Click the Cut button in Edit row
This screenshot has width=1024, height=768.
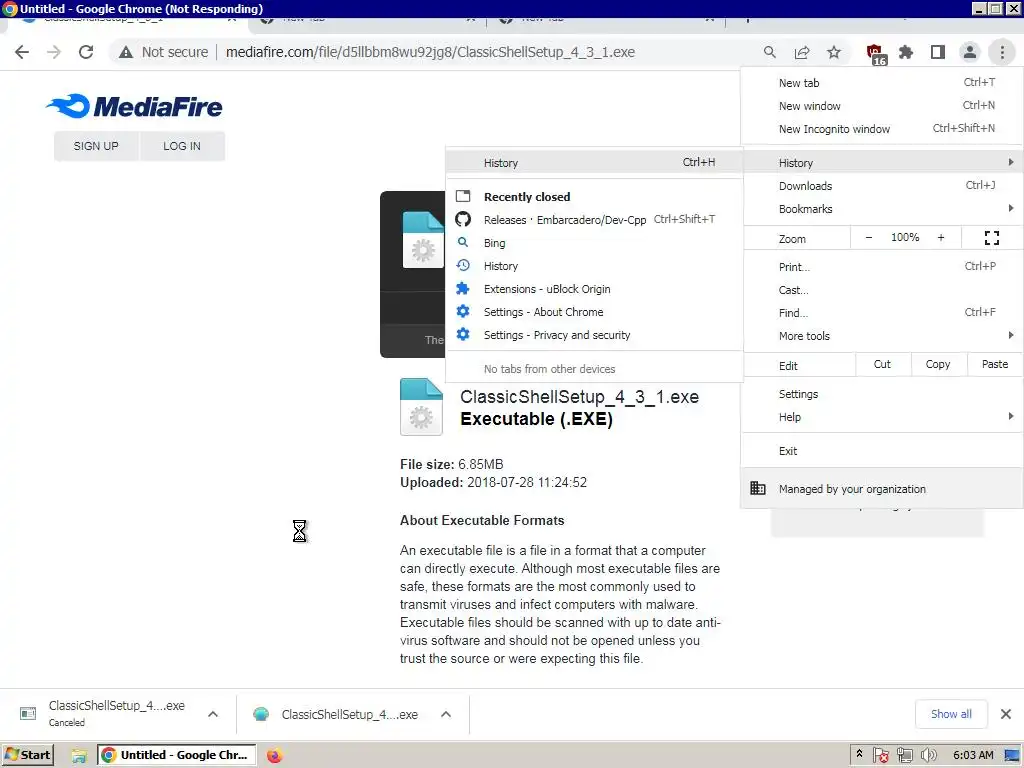(882, 364)
